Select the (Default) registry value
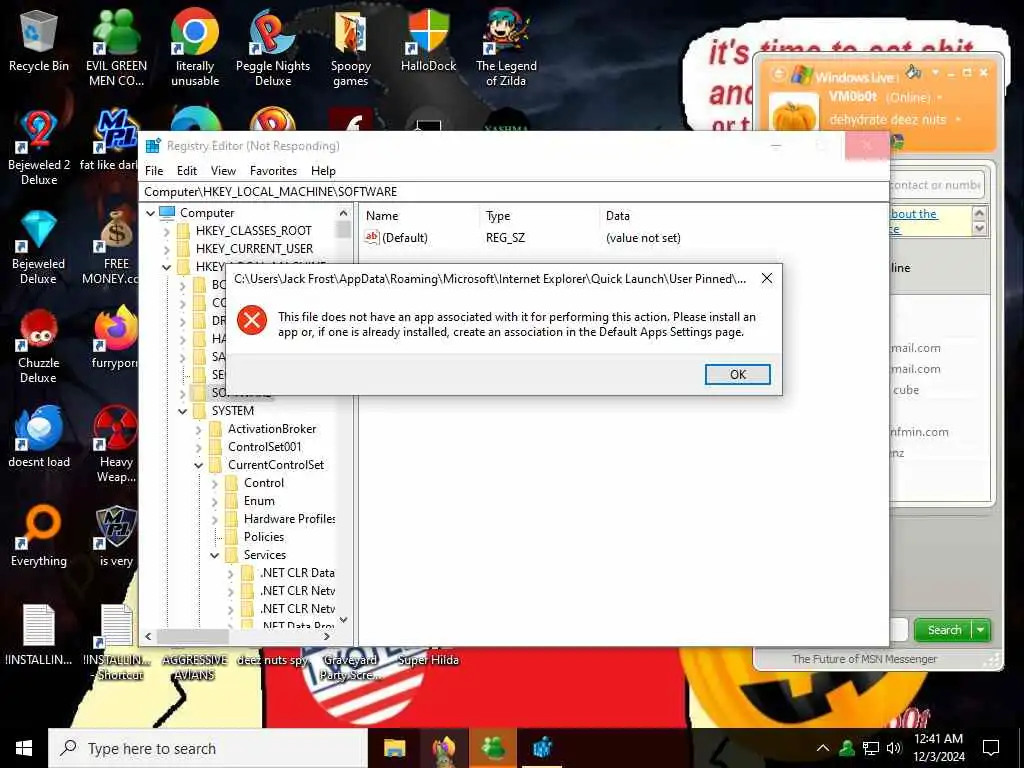Image resolution: width=1024 pixels, height=768 pixels. [x=405, y=238]
